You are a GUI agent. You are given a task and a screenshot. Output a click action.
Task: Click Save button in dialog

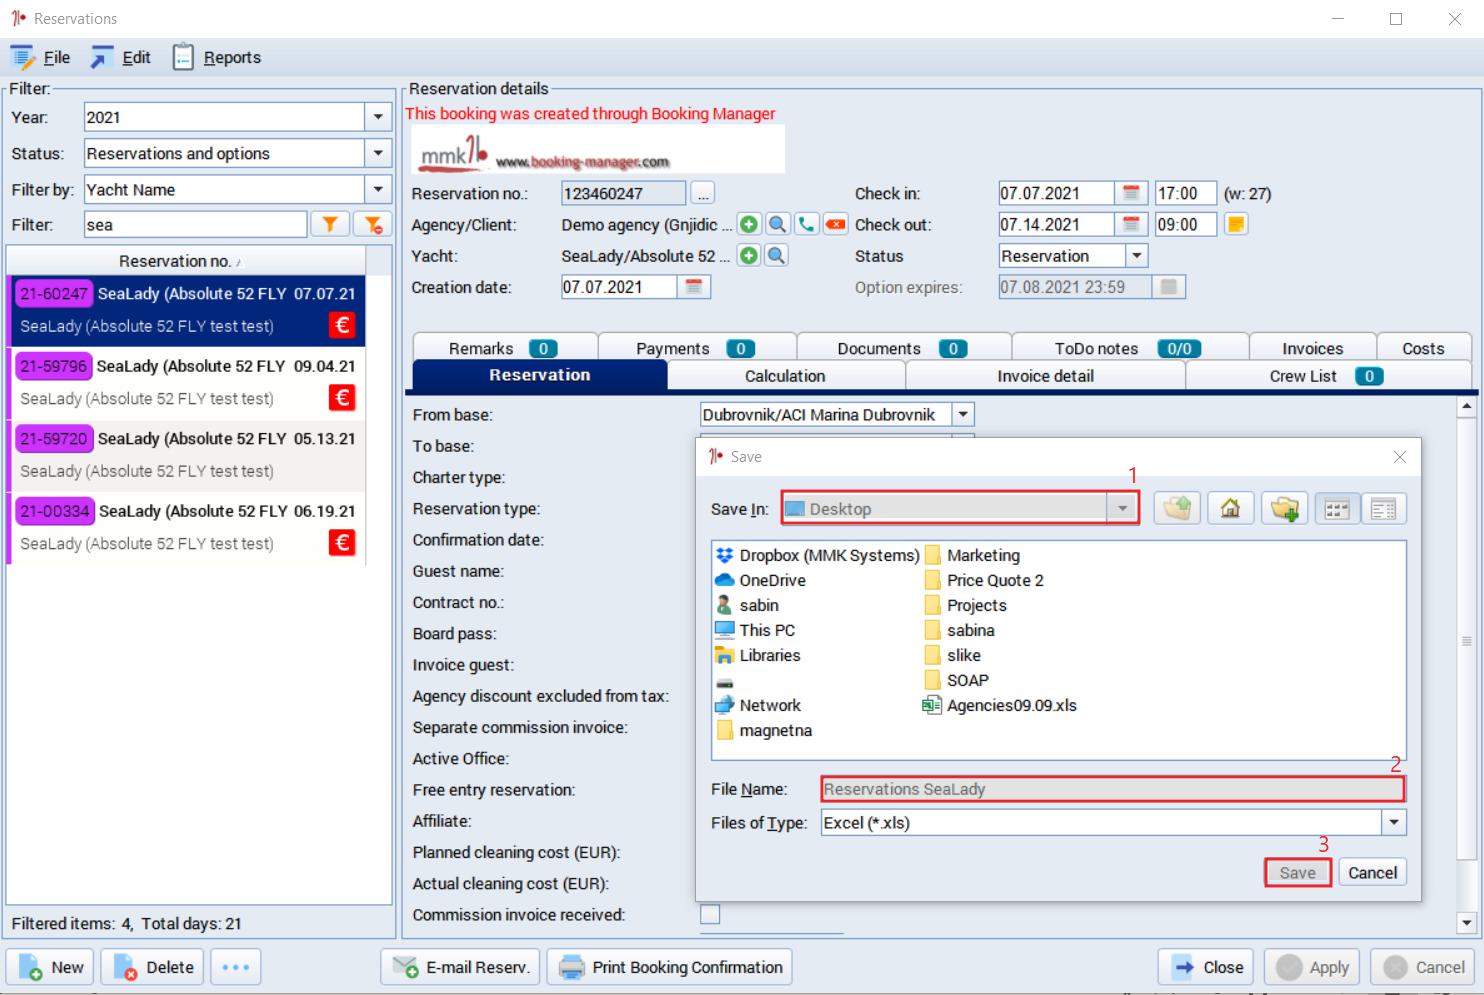(x=1297, y=873)
